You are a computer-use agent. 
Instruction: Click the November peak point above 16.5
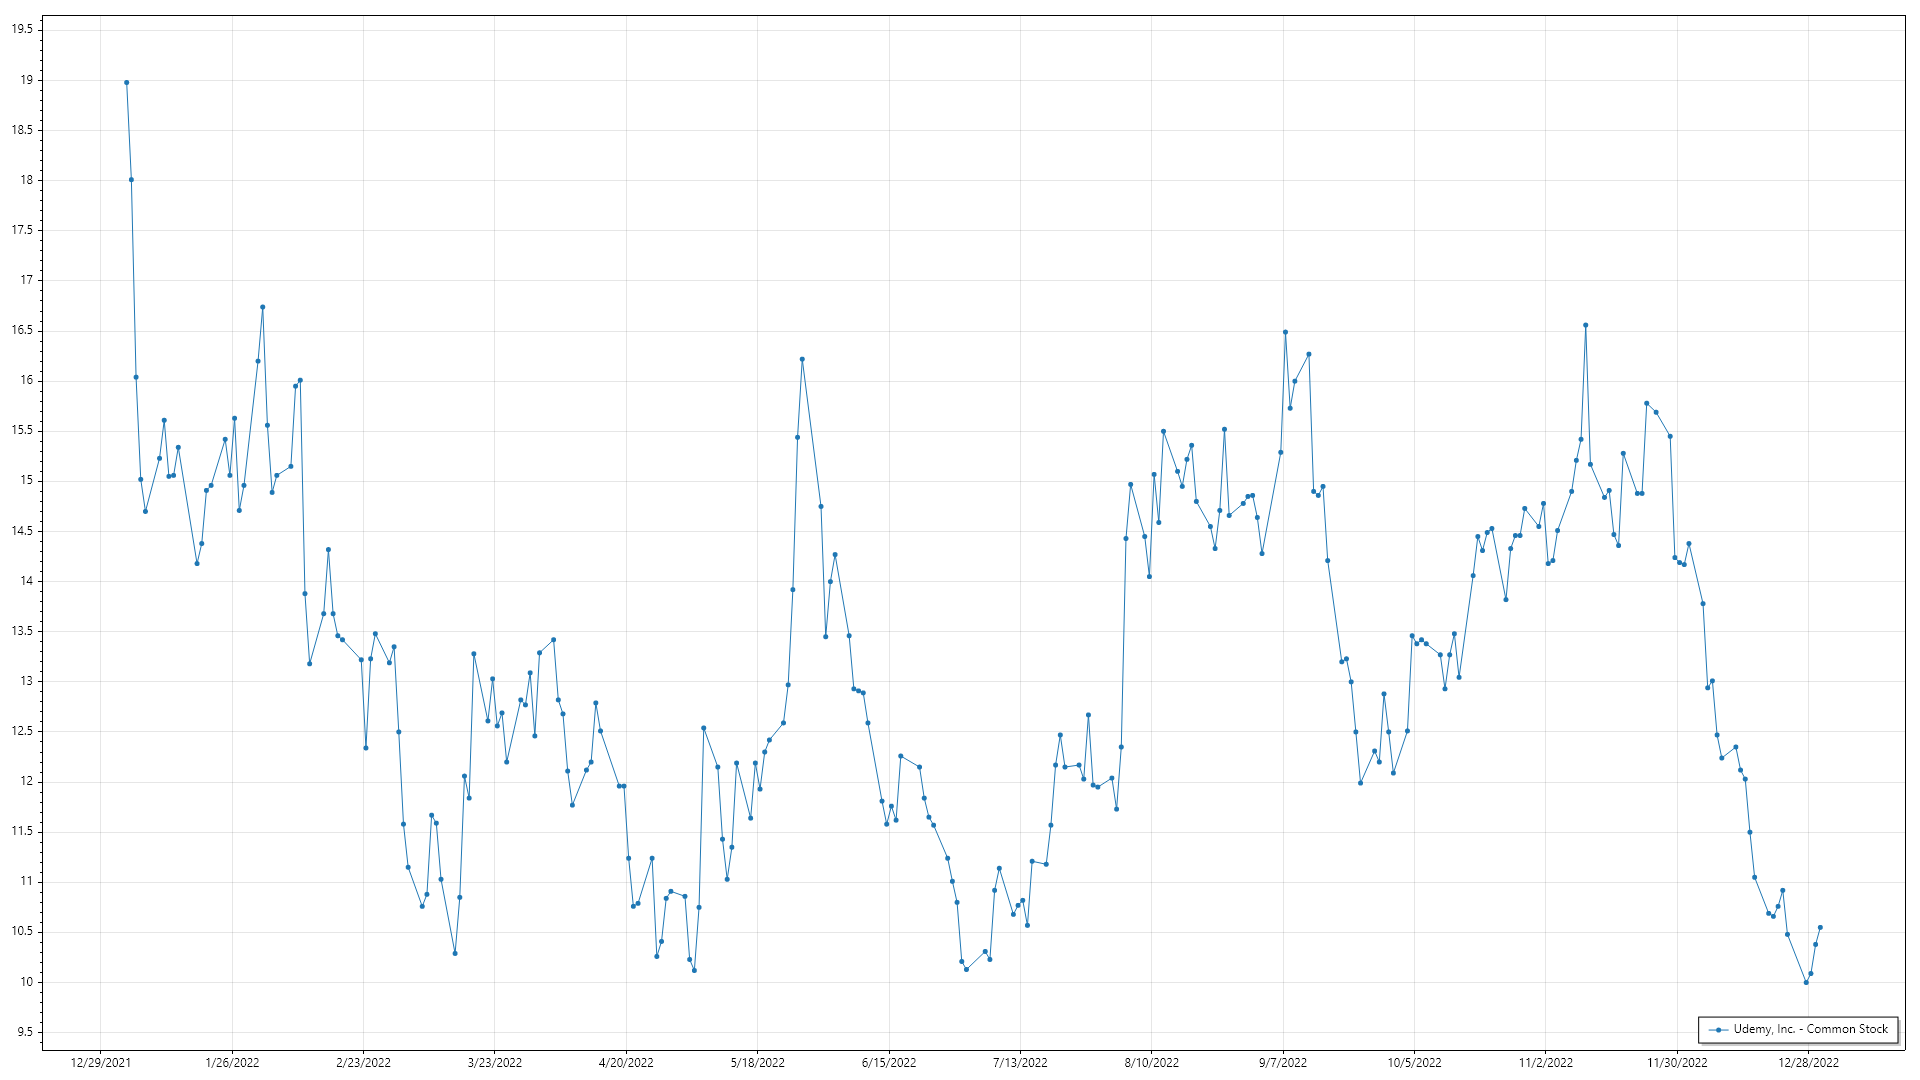pos(1585,325)
